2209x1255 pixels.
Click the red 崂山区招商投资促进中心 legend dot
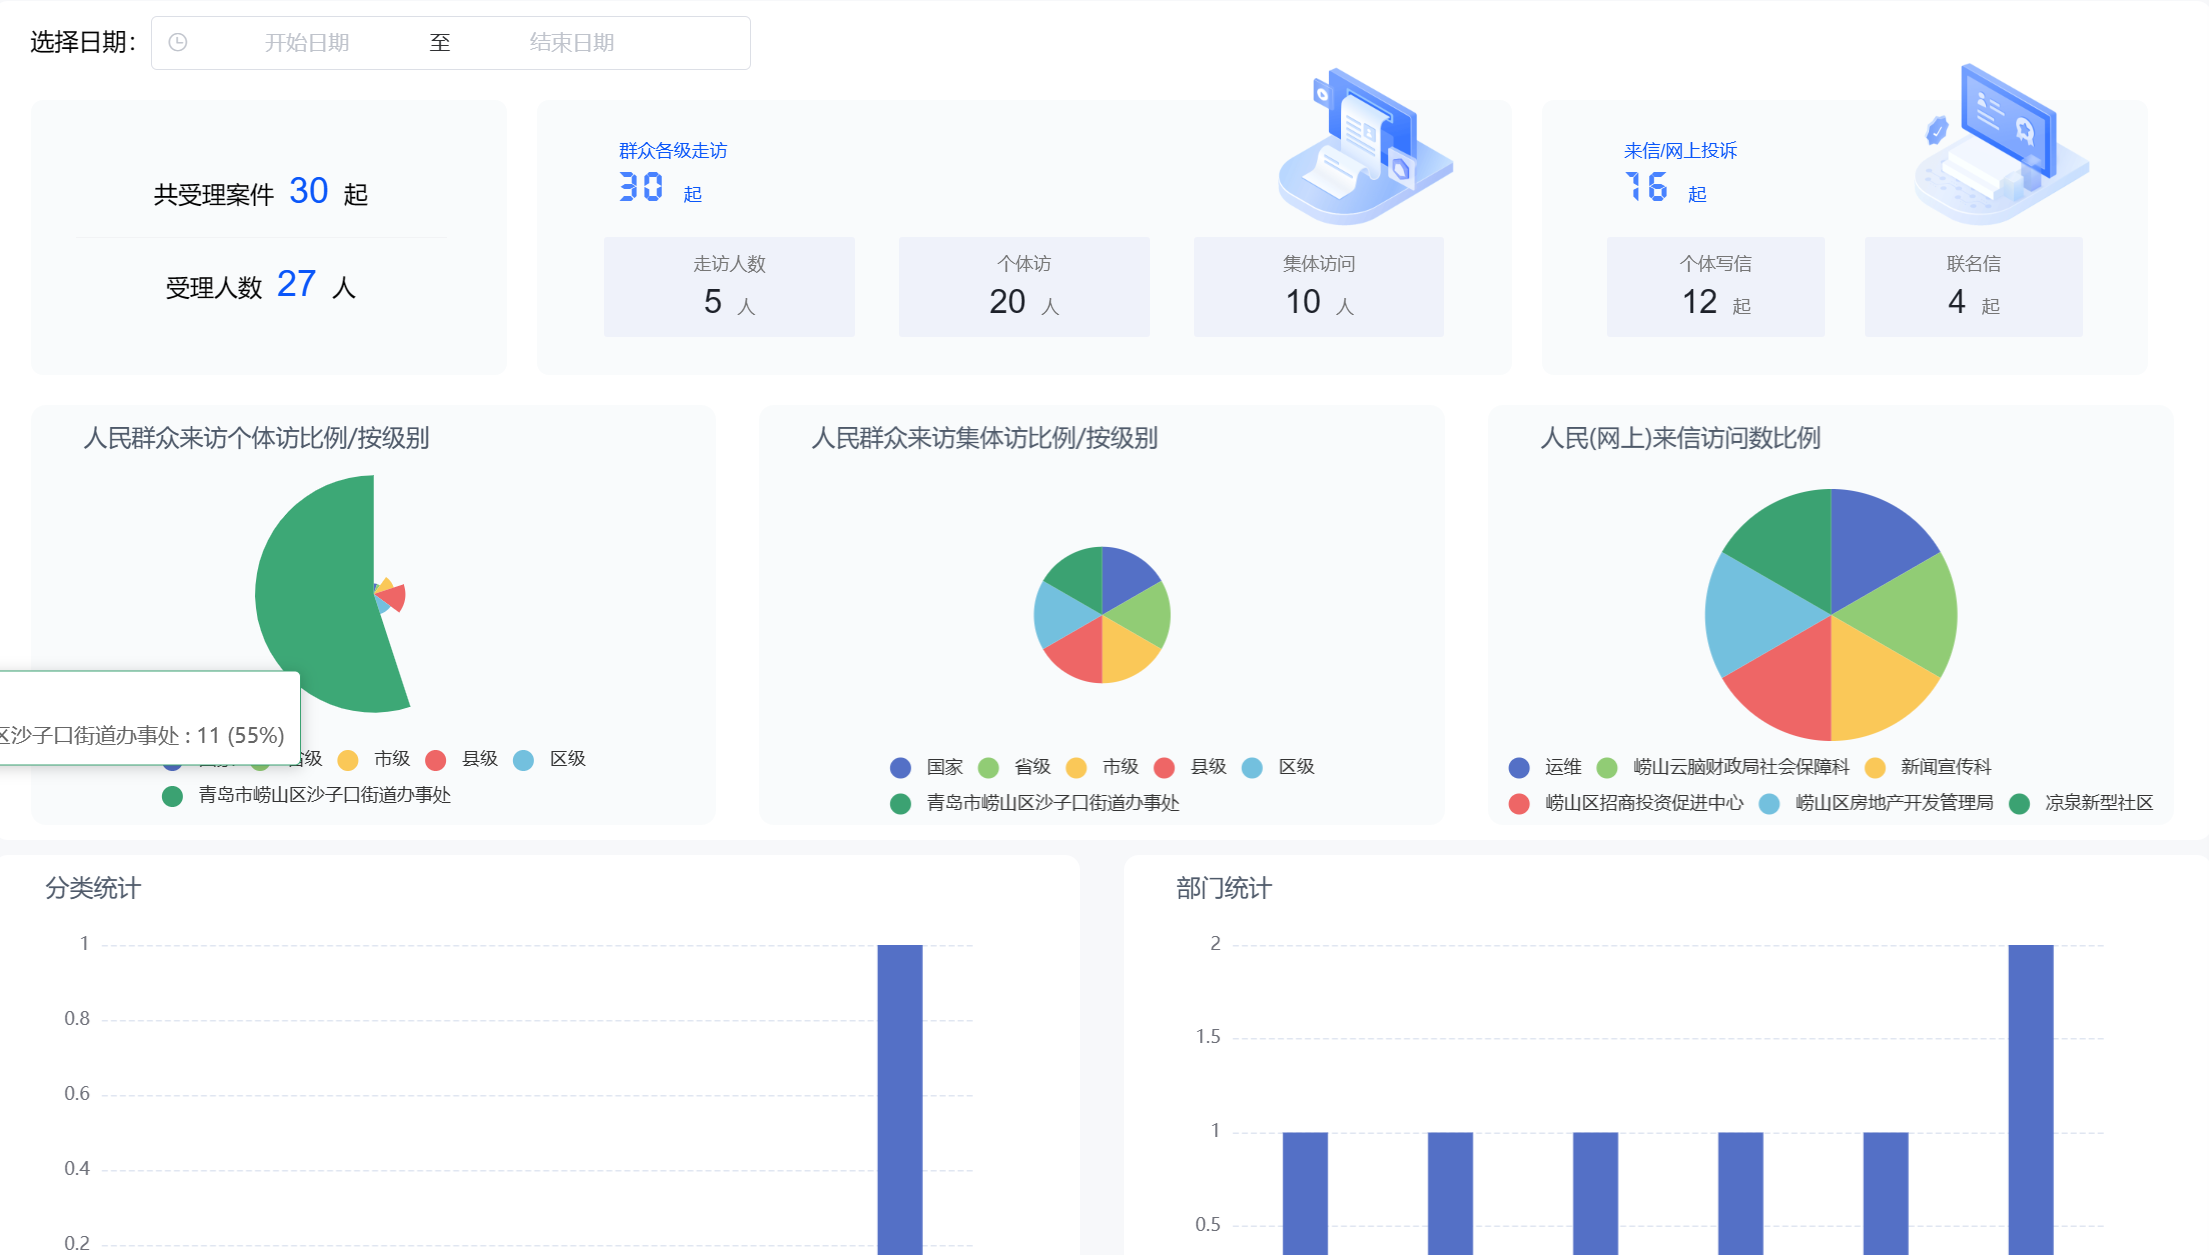(1519, 803)
